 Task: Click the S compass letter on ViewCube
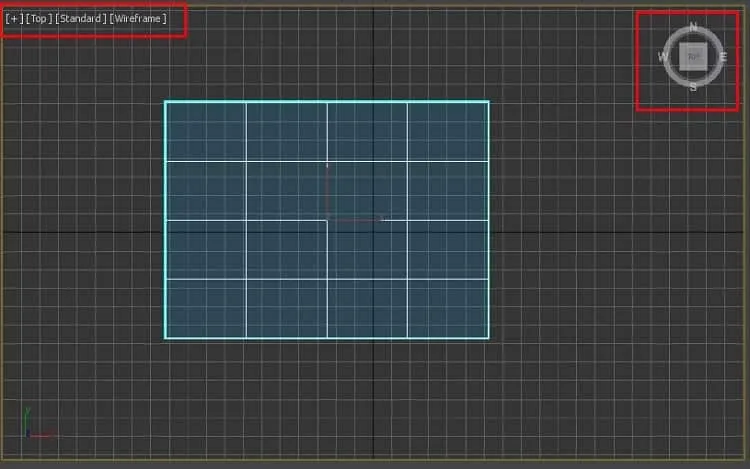tap(693, 87)
